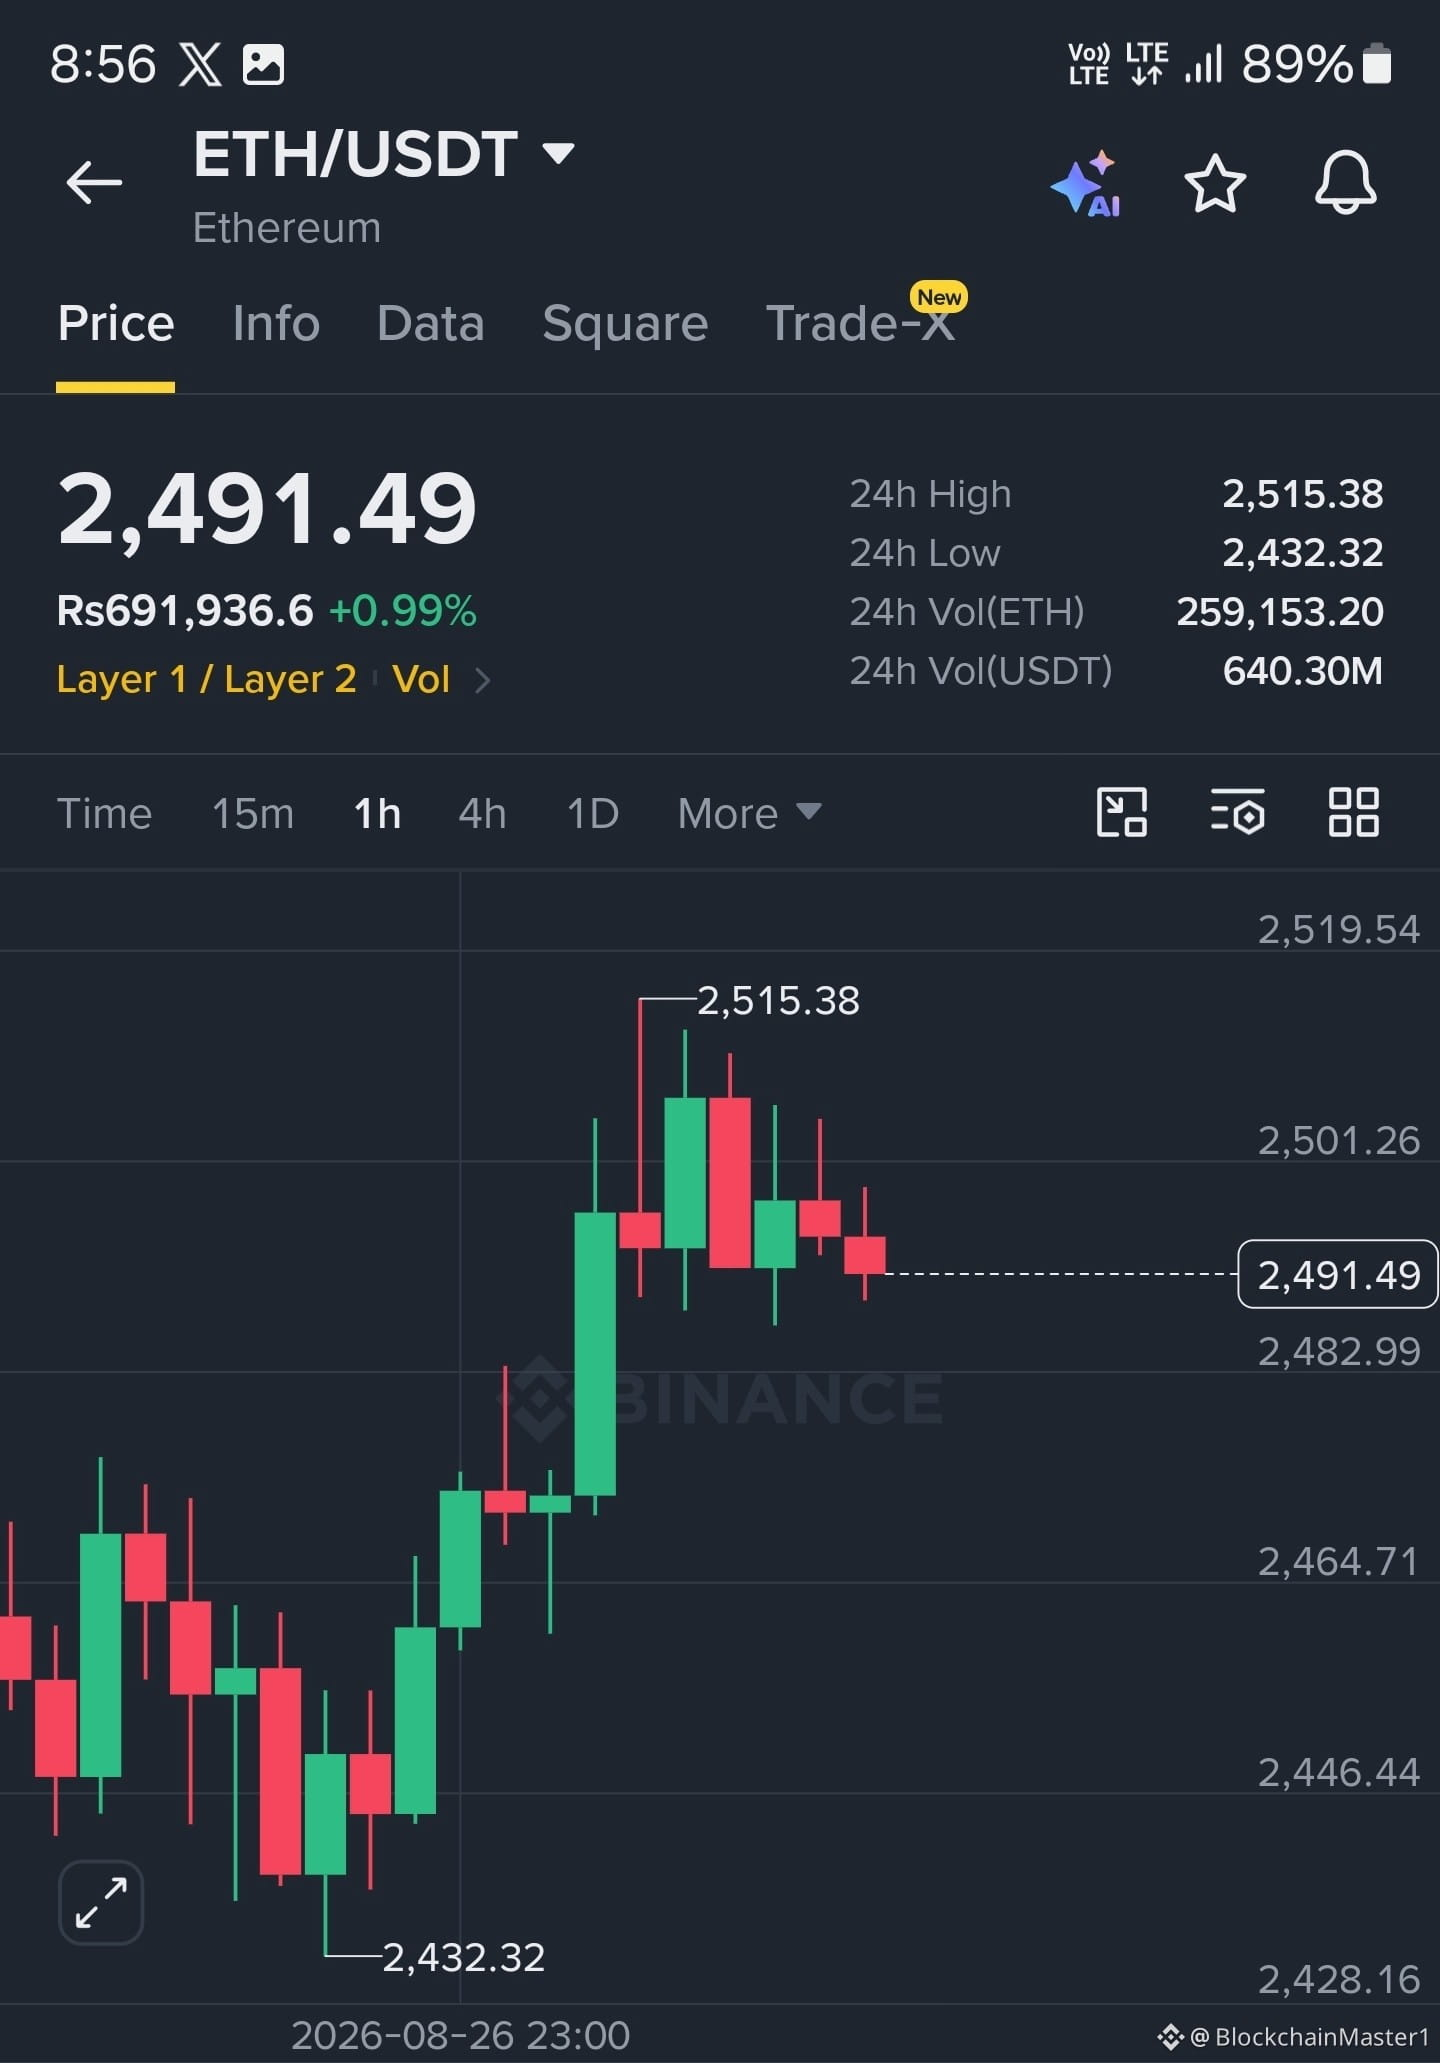Tap the 2,515.38 high marker on chart
The width and height of the screenshot is (1440, 2063).
[x=778, y=1000]
